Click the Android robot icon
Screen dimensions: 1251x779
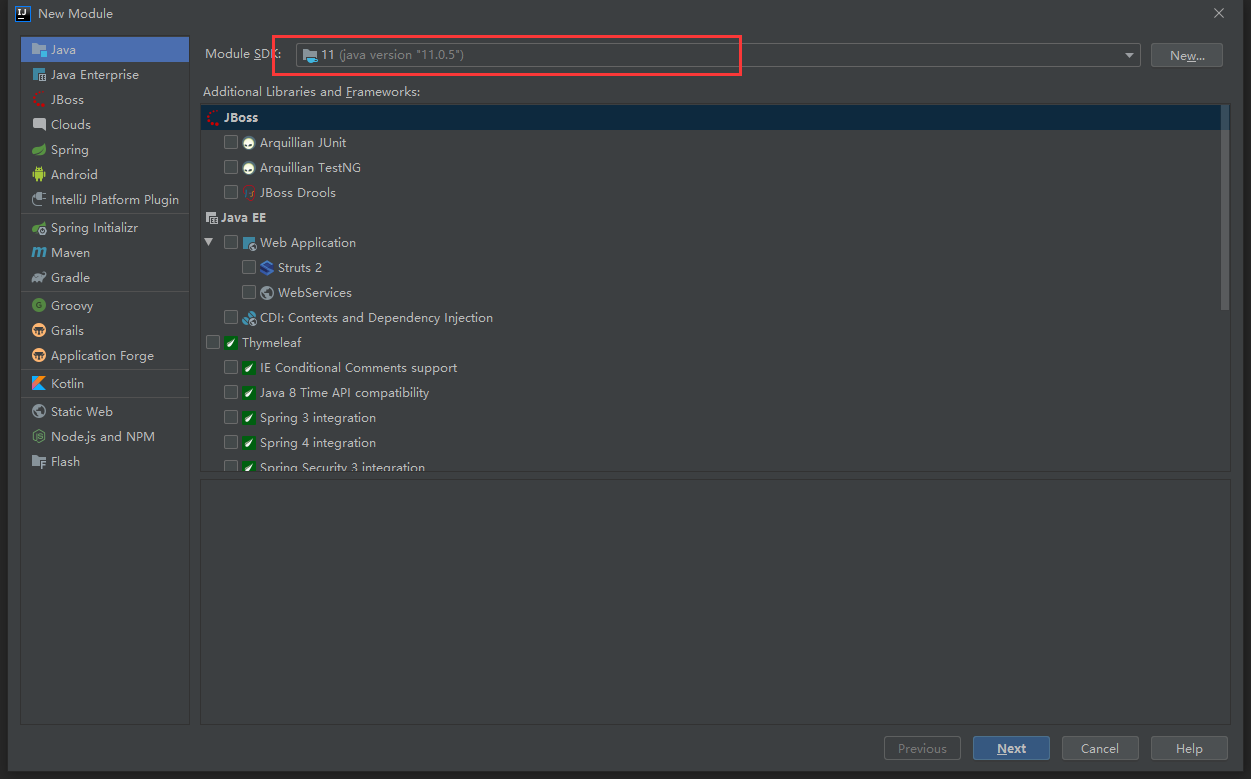[x=39, y=174]
